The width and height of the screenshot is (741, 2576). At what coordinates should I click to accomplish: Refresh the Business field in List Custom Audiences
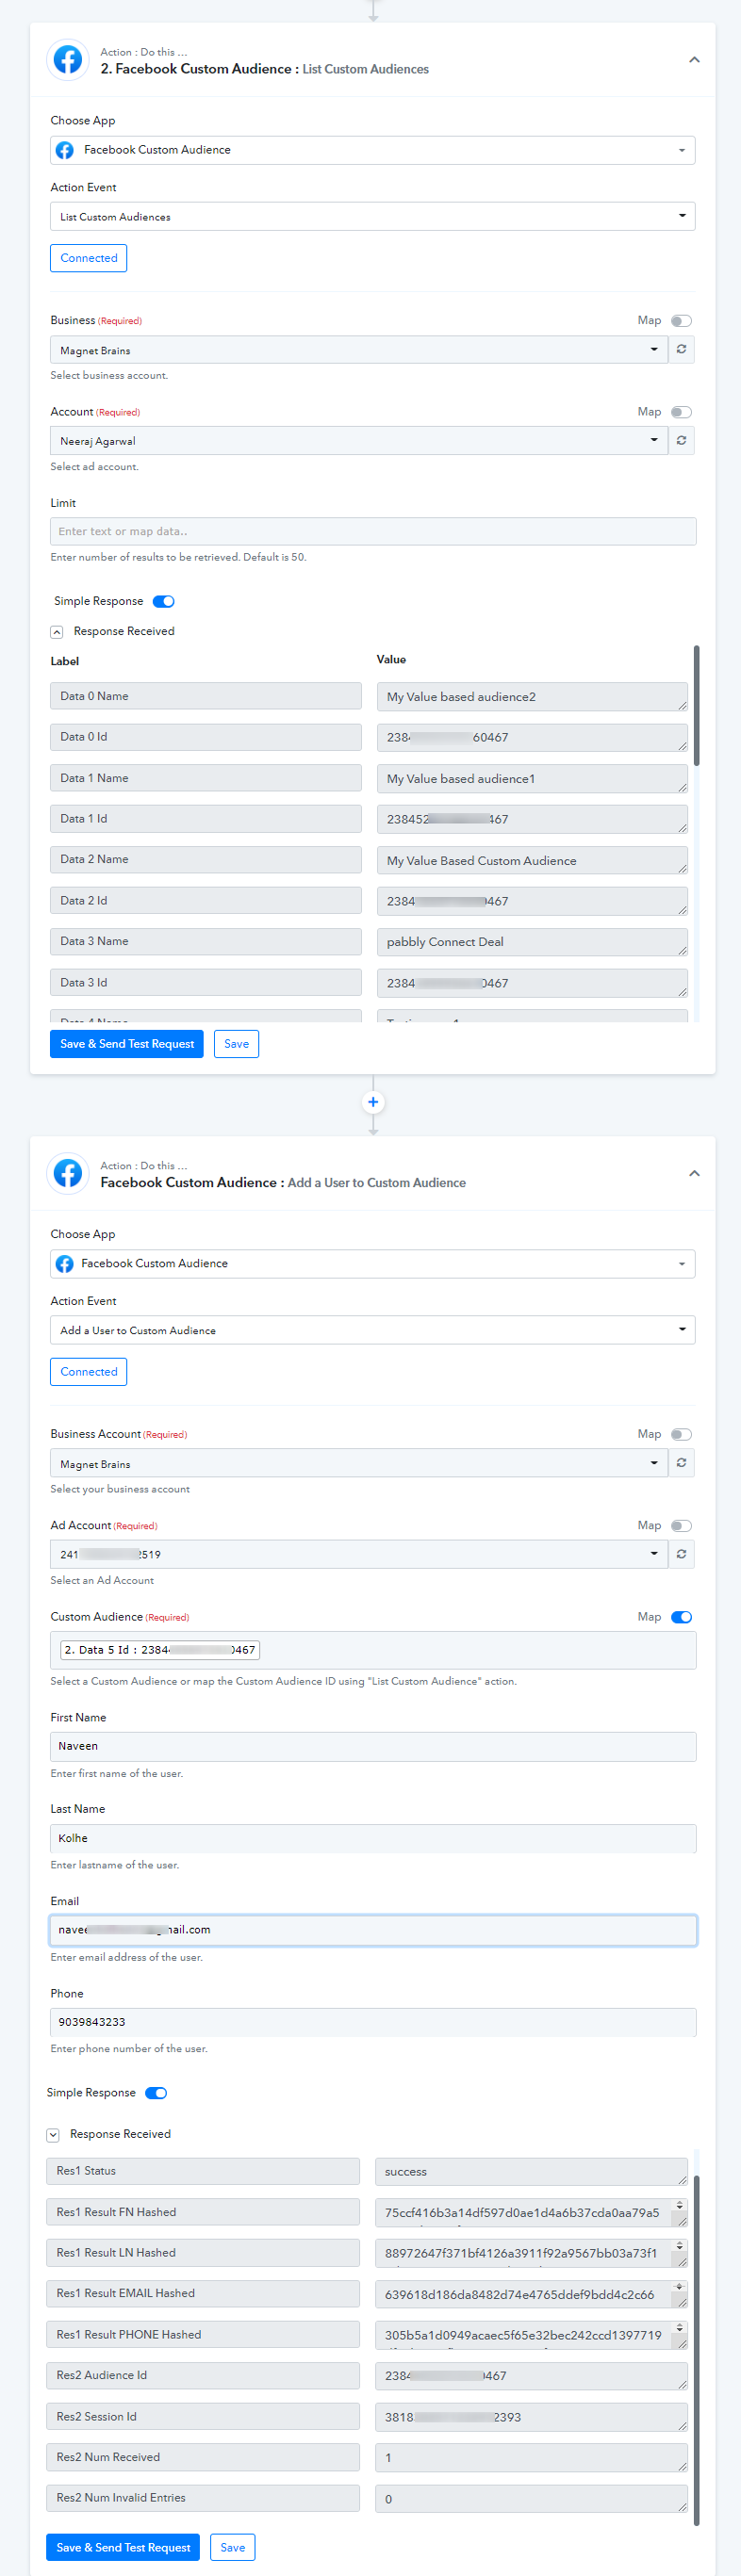pyautogui.click(x=681, y=349)
